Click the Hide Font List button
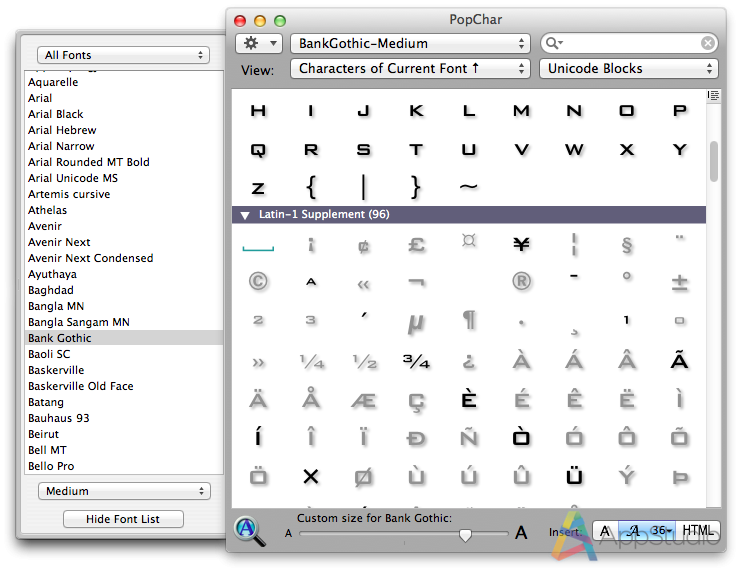 123,519
